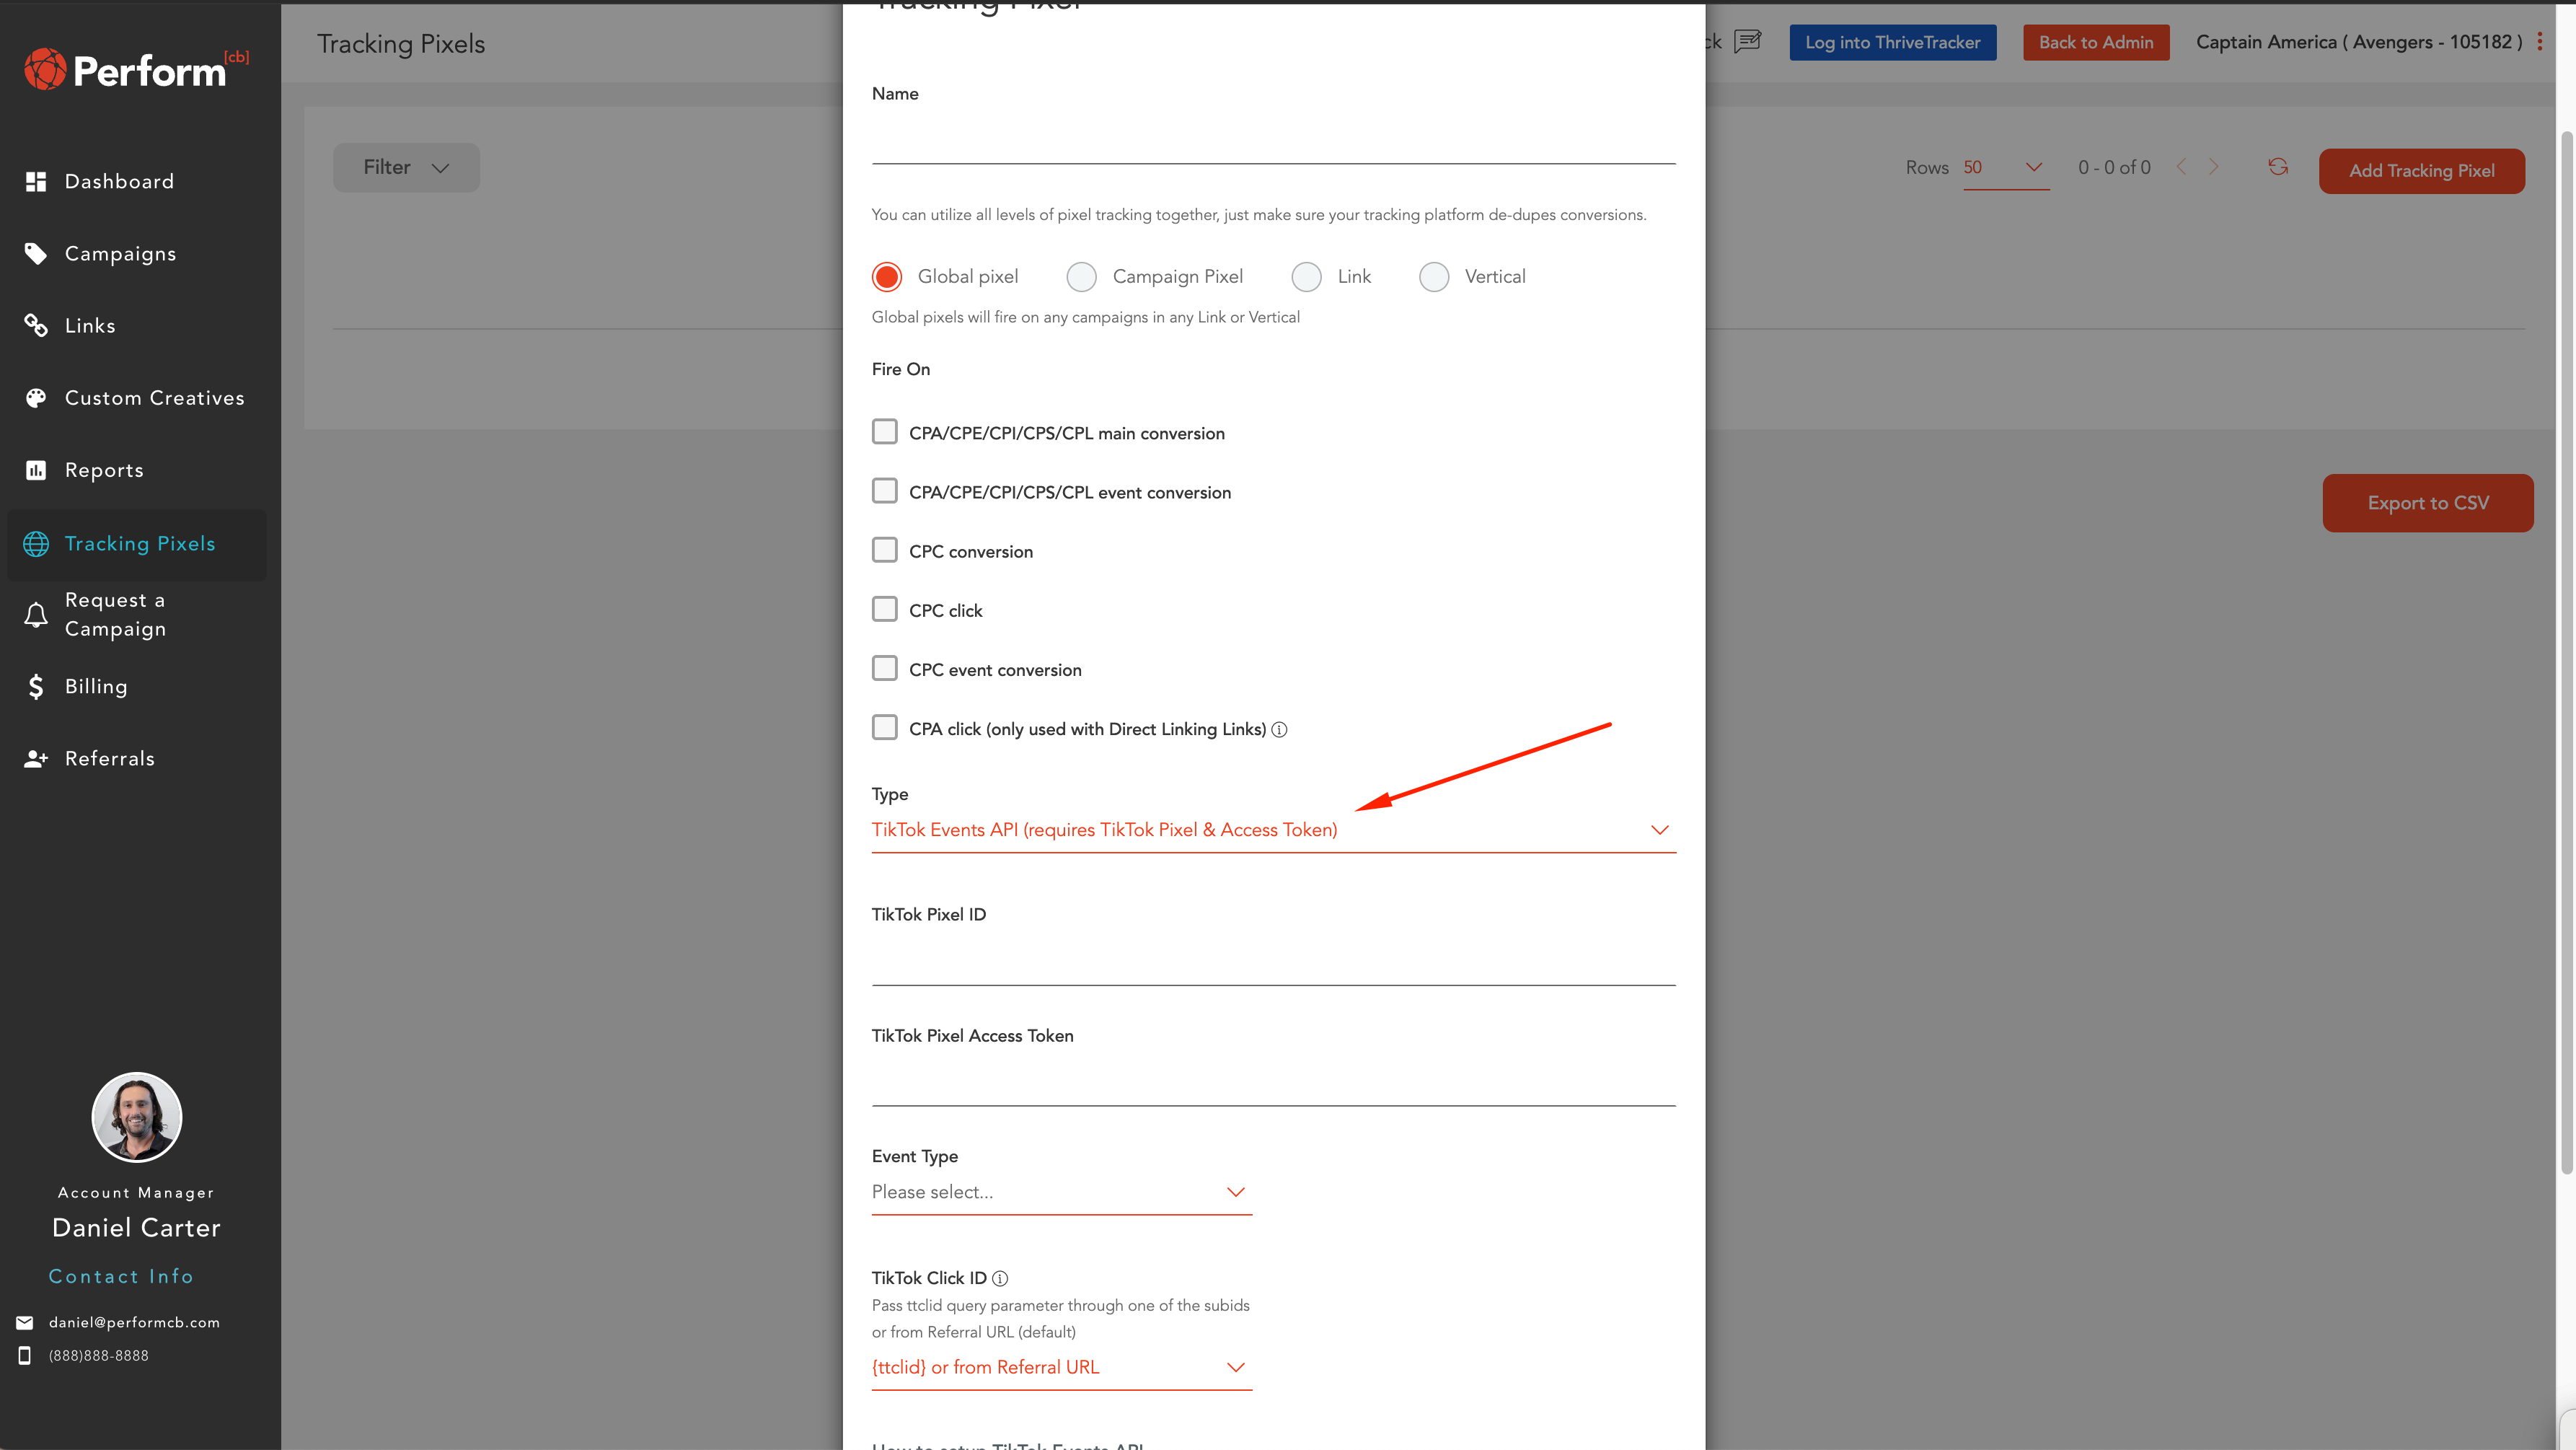2576x1450 pixels.
Task: Open Campaigns in sidebar
Action: 137,254
